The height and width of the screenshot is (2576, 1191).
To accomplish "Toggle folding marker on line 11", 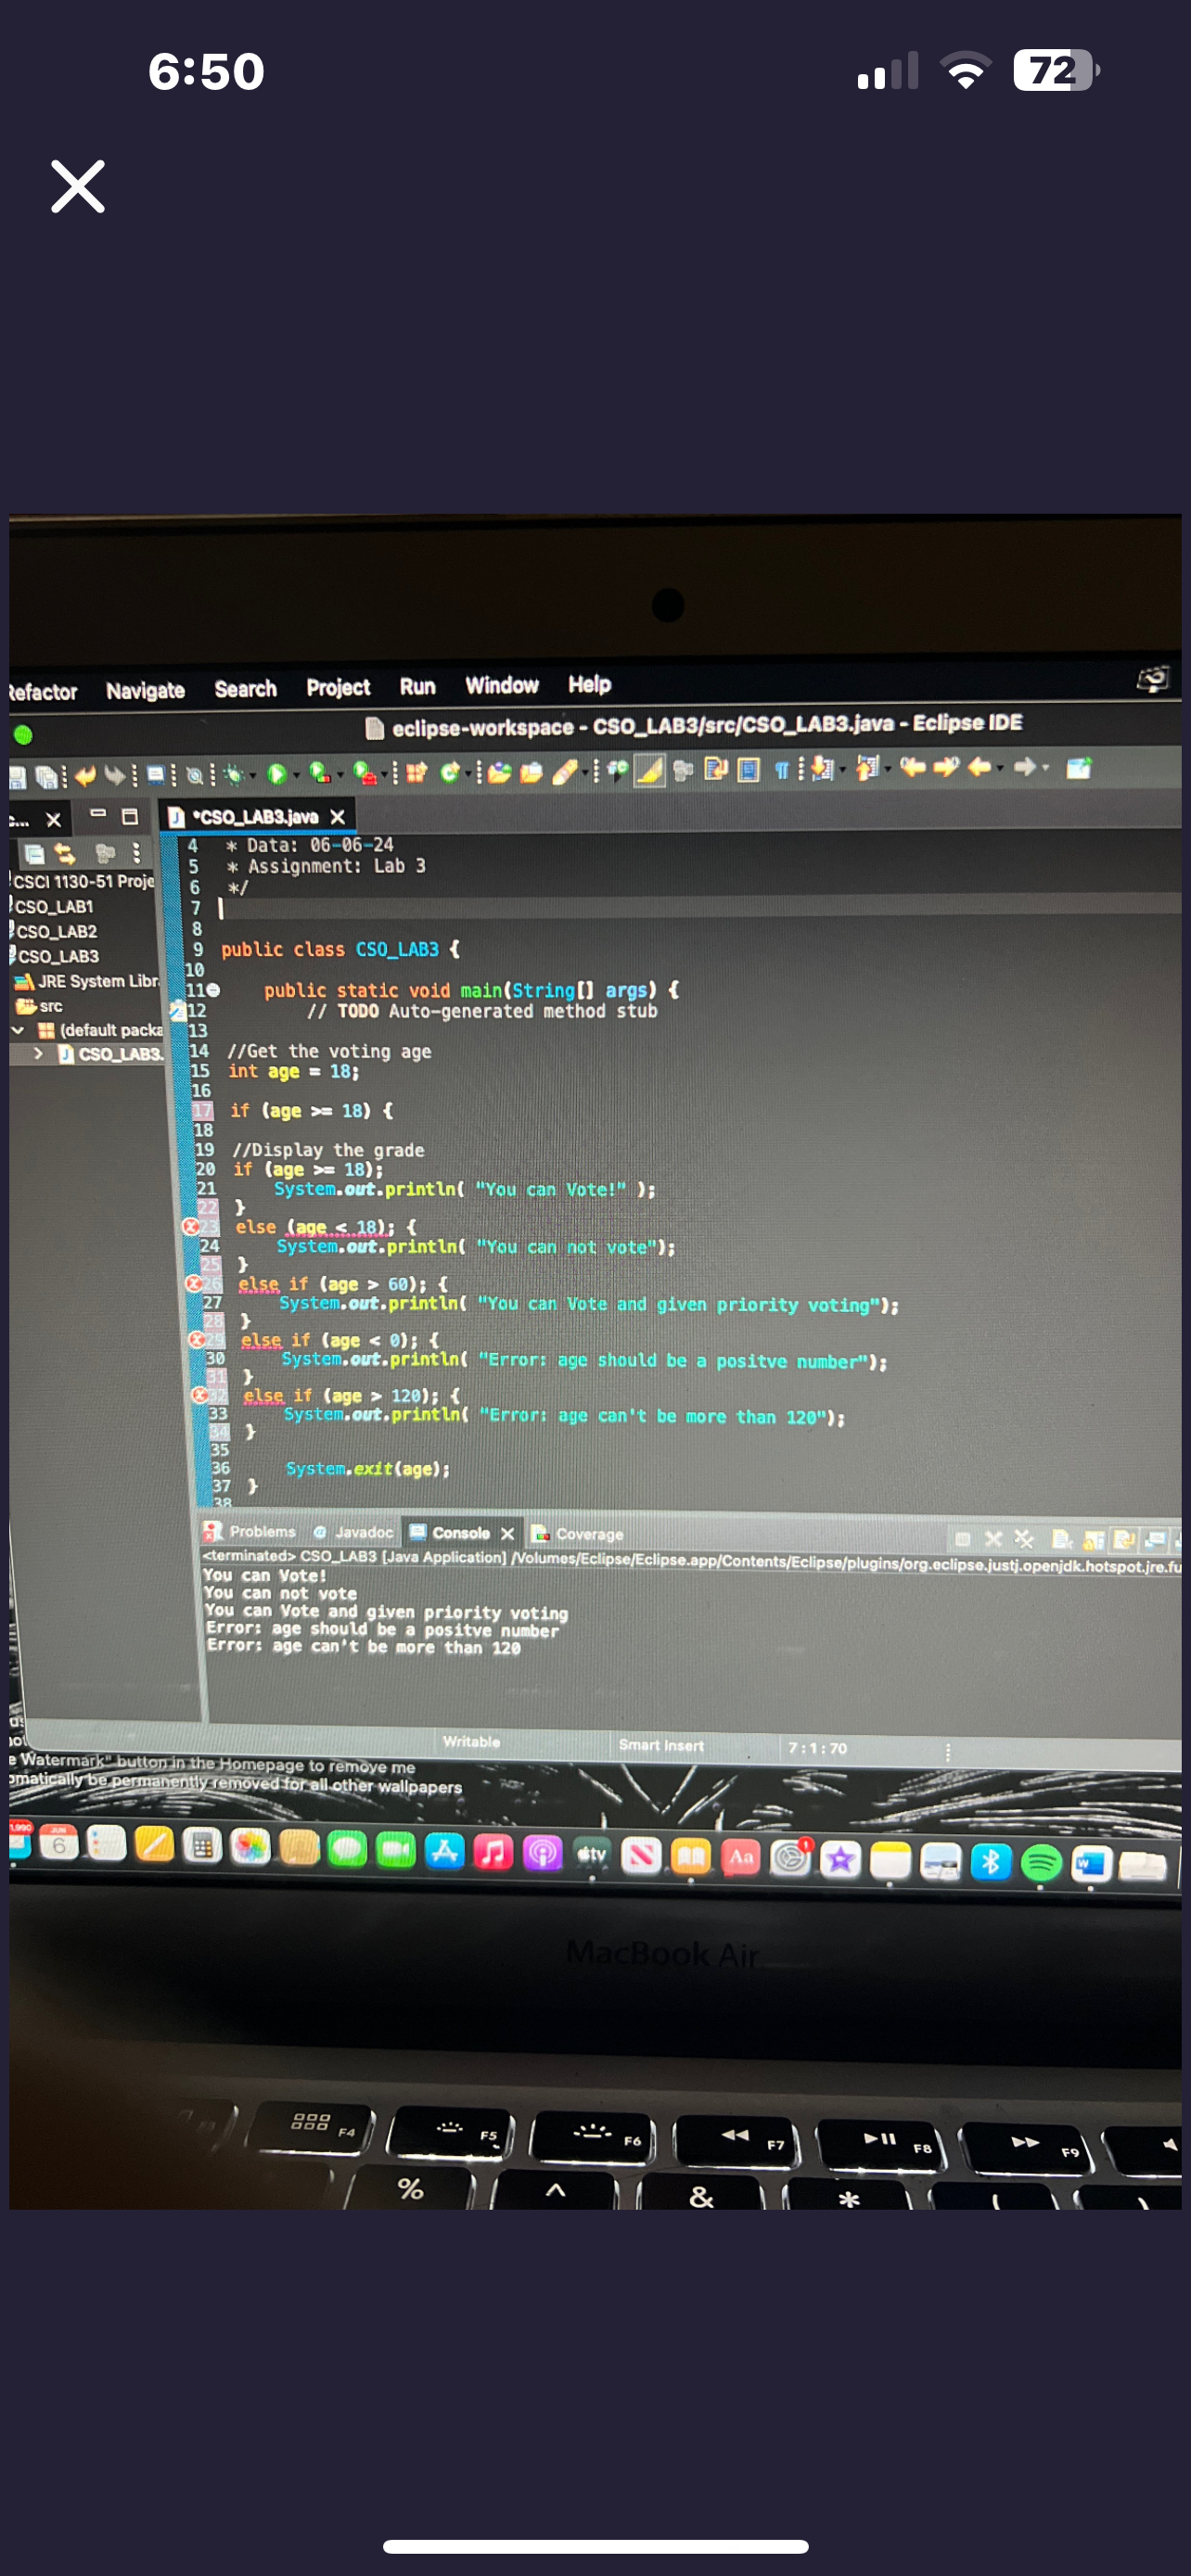I will [213, 990].
